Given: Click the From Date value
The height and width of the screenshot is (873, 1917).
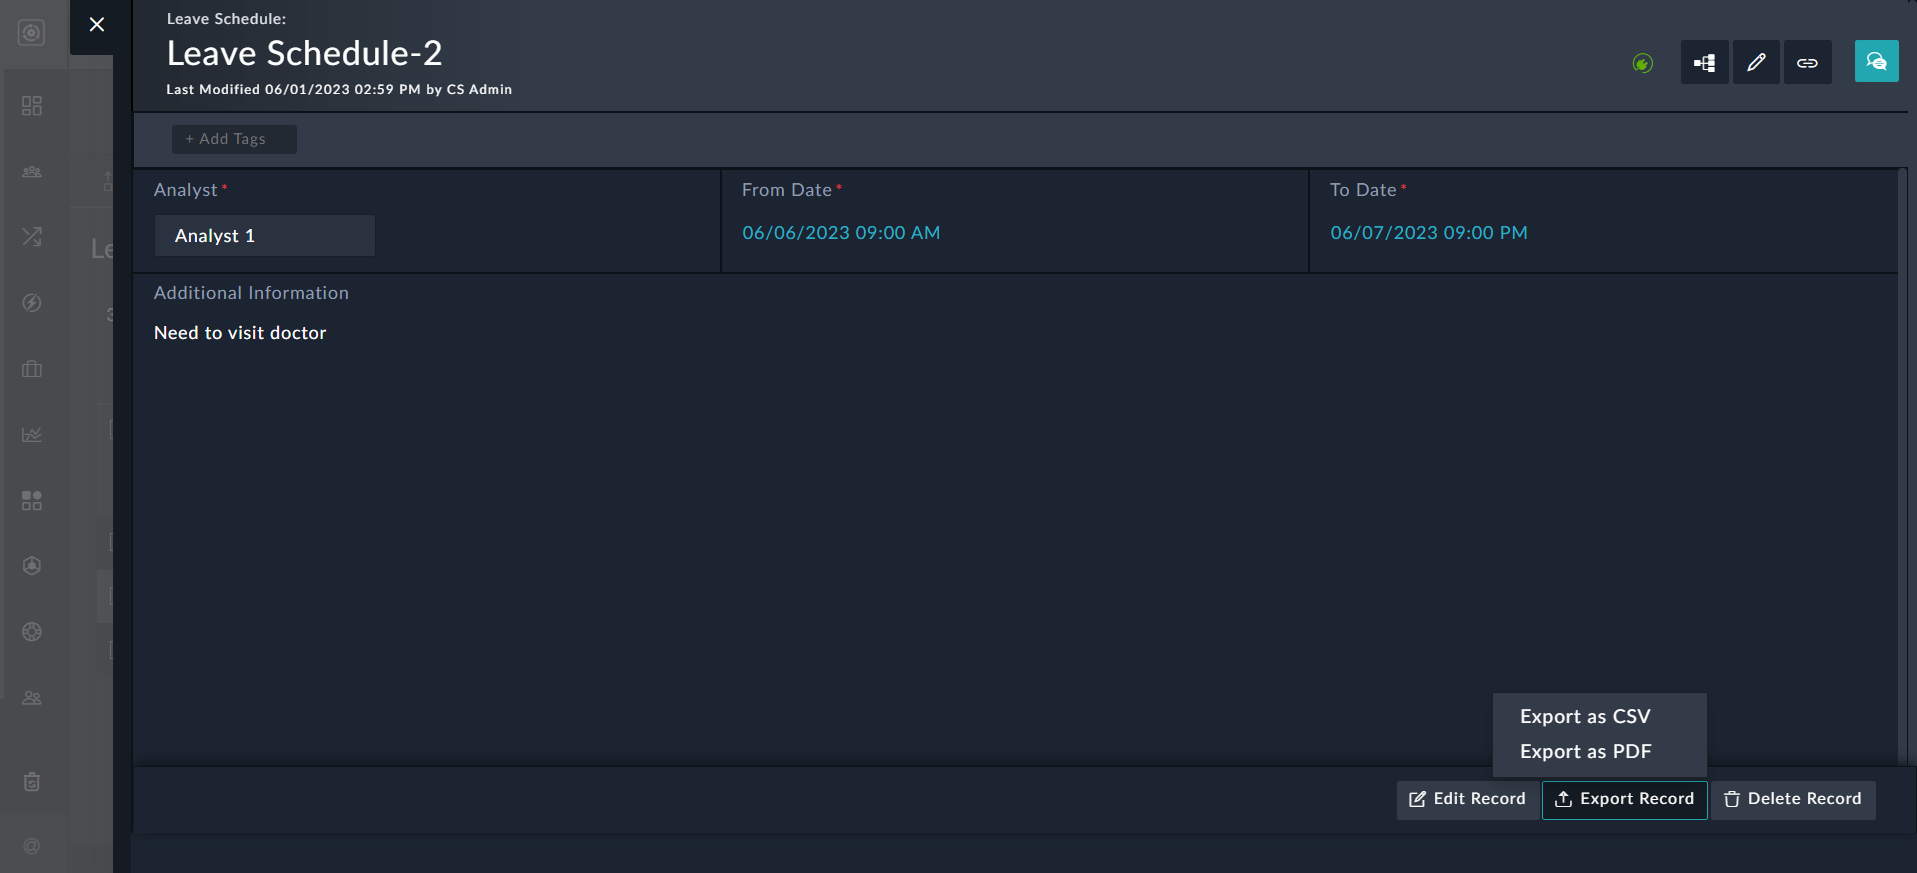Looking at the screenshot, I should point(840,233).
